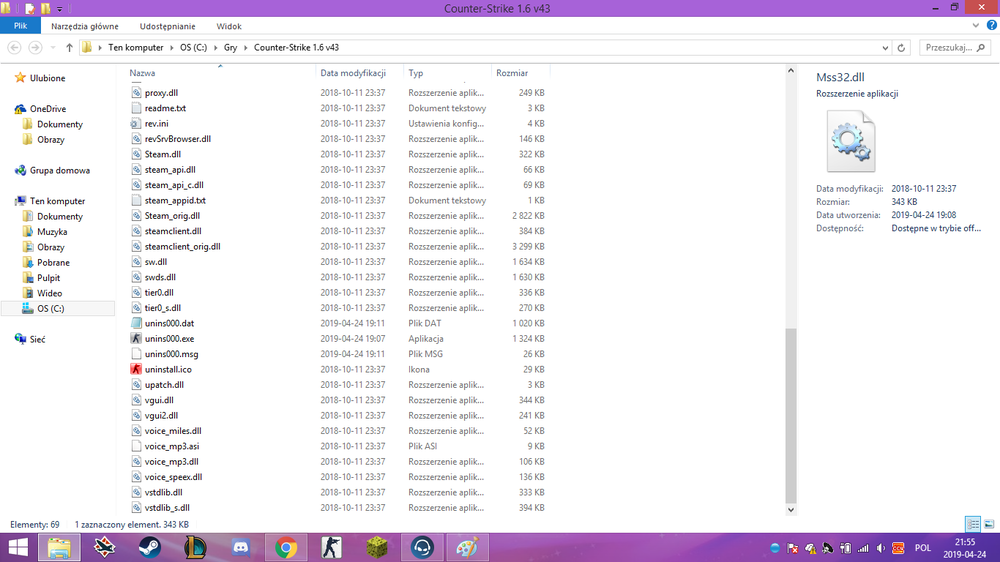
Task: Sort by Data modyfikacji column
Action: [x=353, y=73]
